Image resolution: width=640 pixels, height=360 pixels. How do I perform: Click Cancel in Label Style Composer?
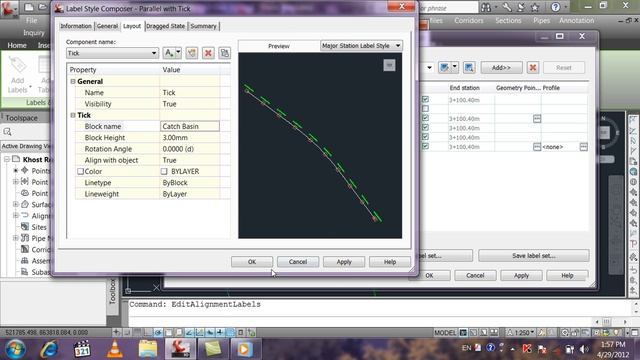pos(298,262)
